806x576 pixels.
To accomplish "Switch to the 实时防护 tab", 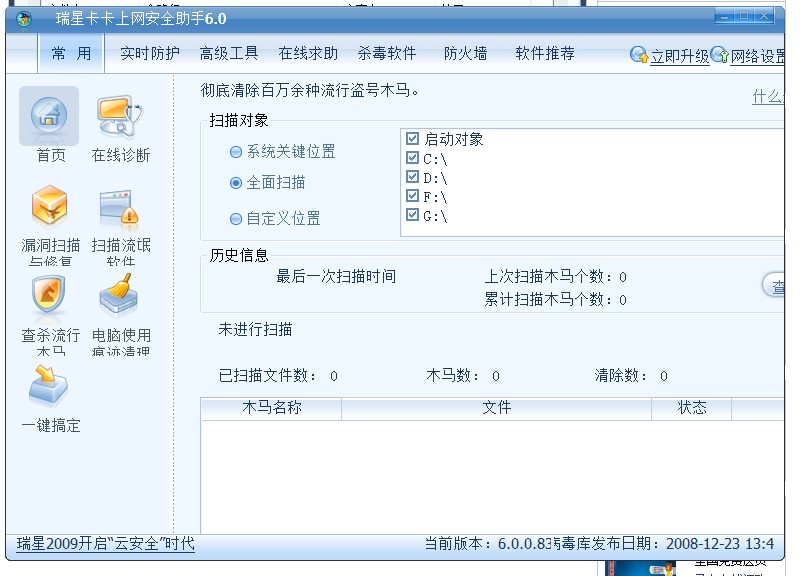I will (150, 53).
